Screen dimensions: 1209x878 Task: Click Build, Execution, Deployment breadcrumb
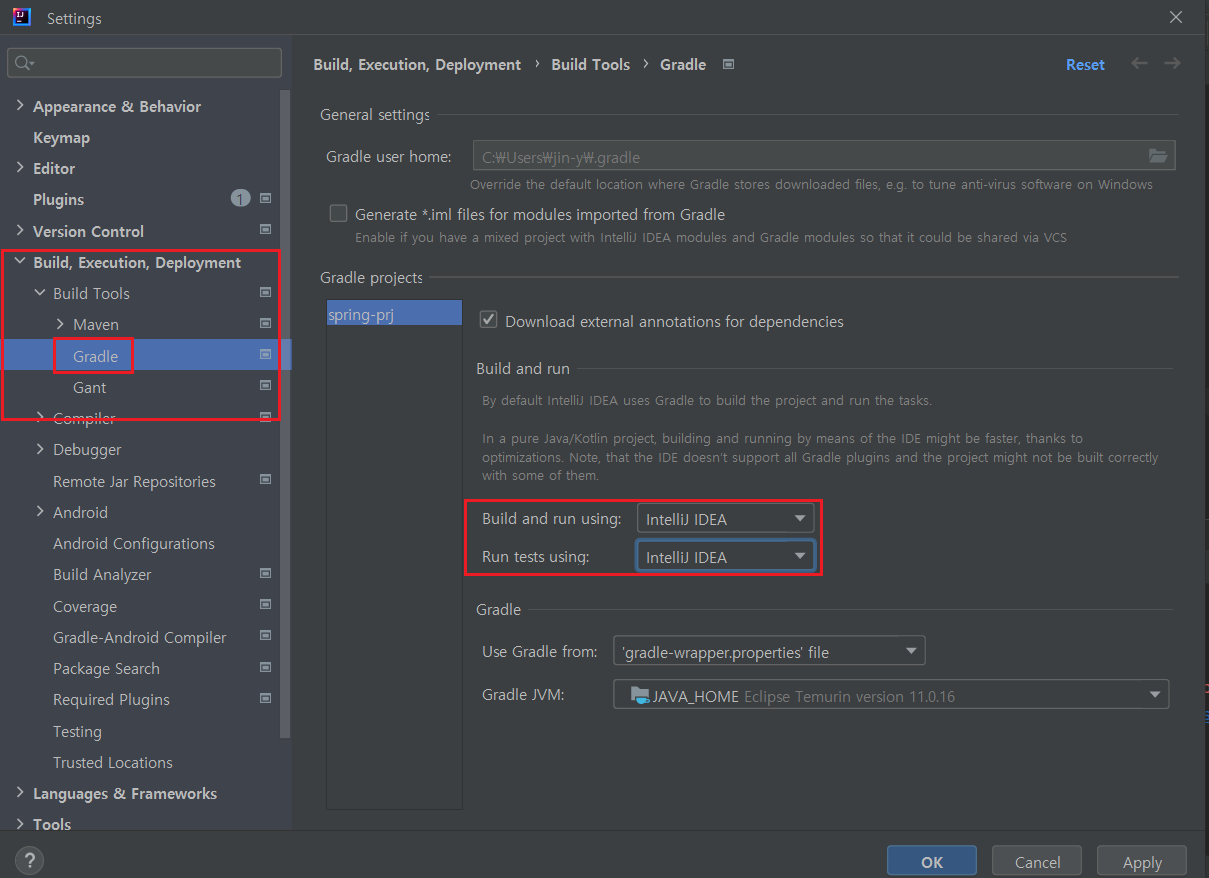[417, 64]
